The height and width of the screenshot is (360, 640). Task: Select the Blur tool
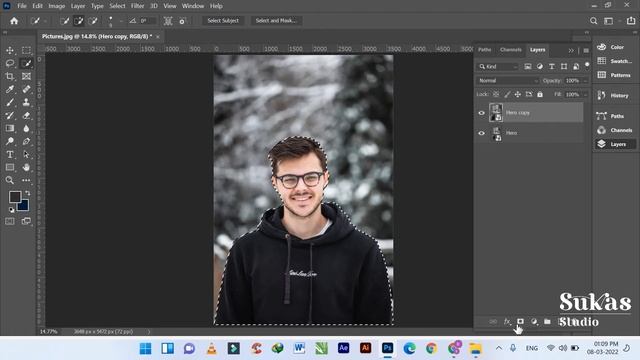click(x=26, y=128)
